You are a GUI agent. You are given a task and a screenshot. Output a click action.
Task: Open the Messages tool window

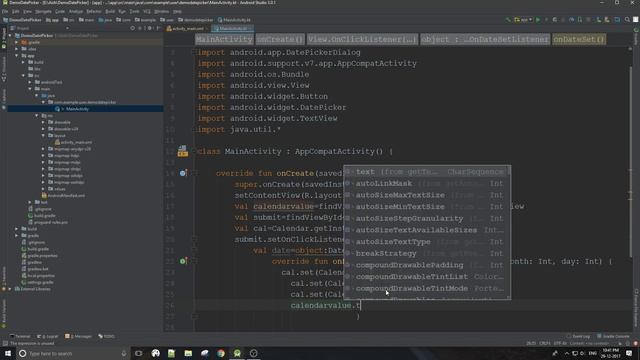(x=78, y=336)
